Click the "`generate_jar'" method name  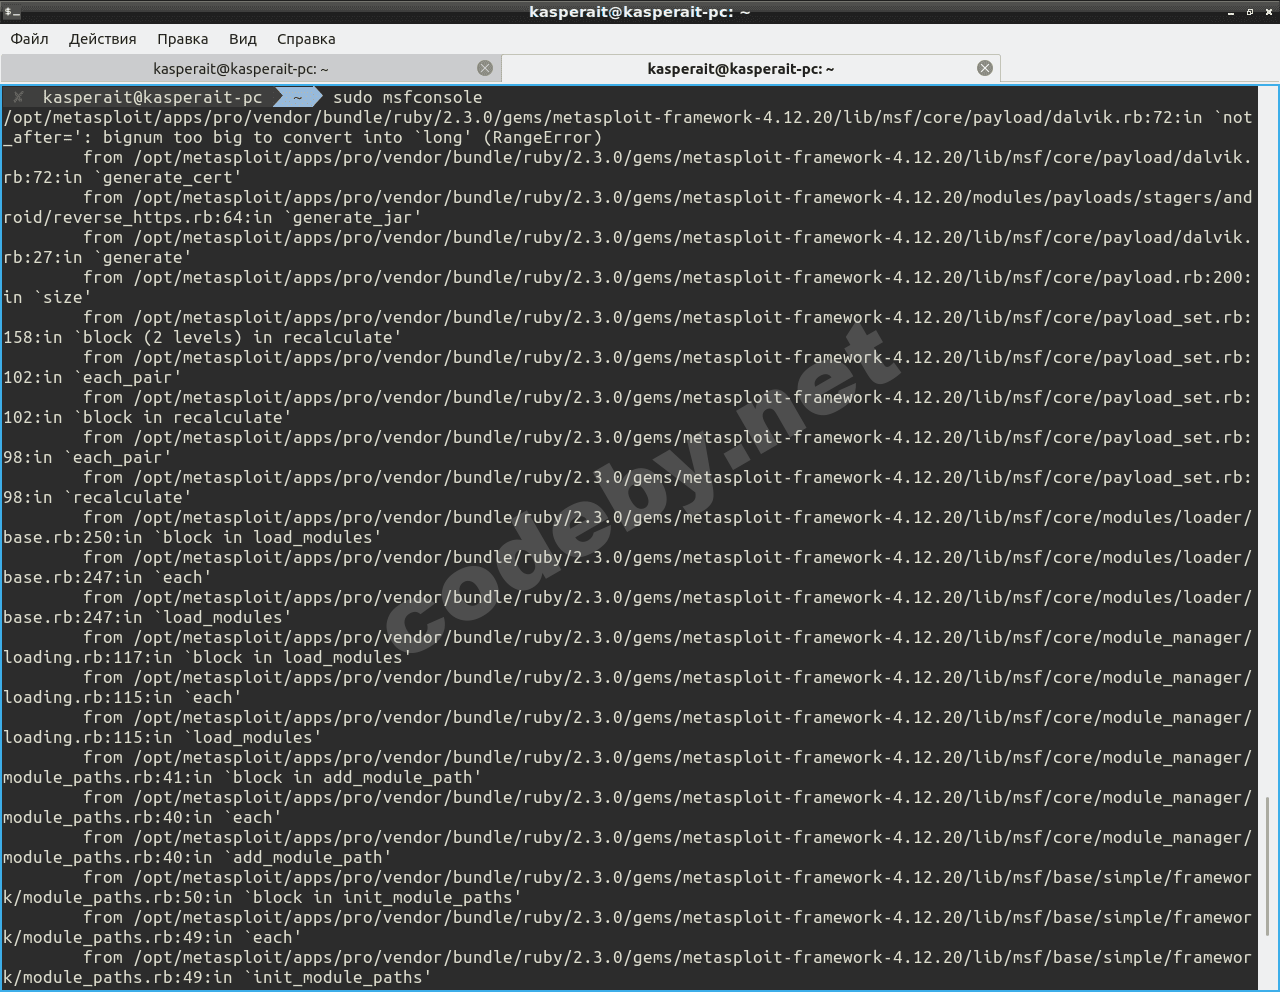pos(352,217)
